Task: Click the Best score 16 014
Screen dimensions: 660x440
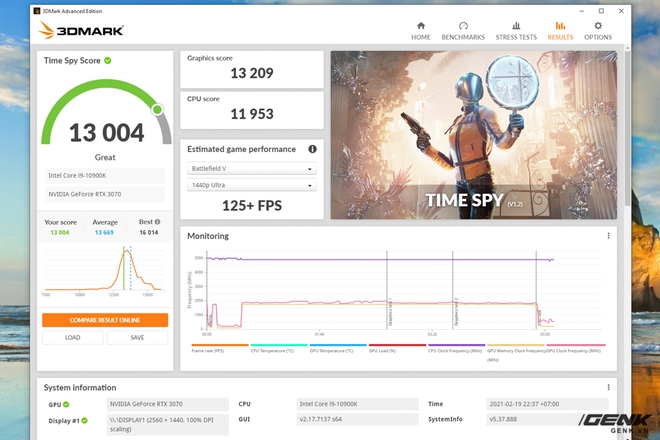Action: coord(149,232)
